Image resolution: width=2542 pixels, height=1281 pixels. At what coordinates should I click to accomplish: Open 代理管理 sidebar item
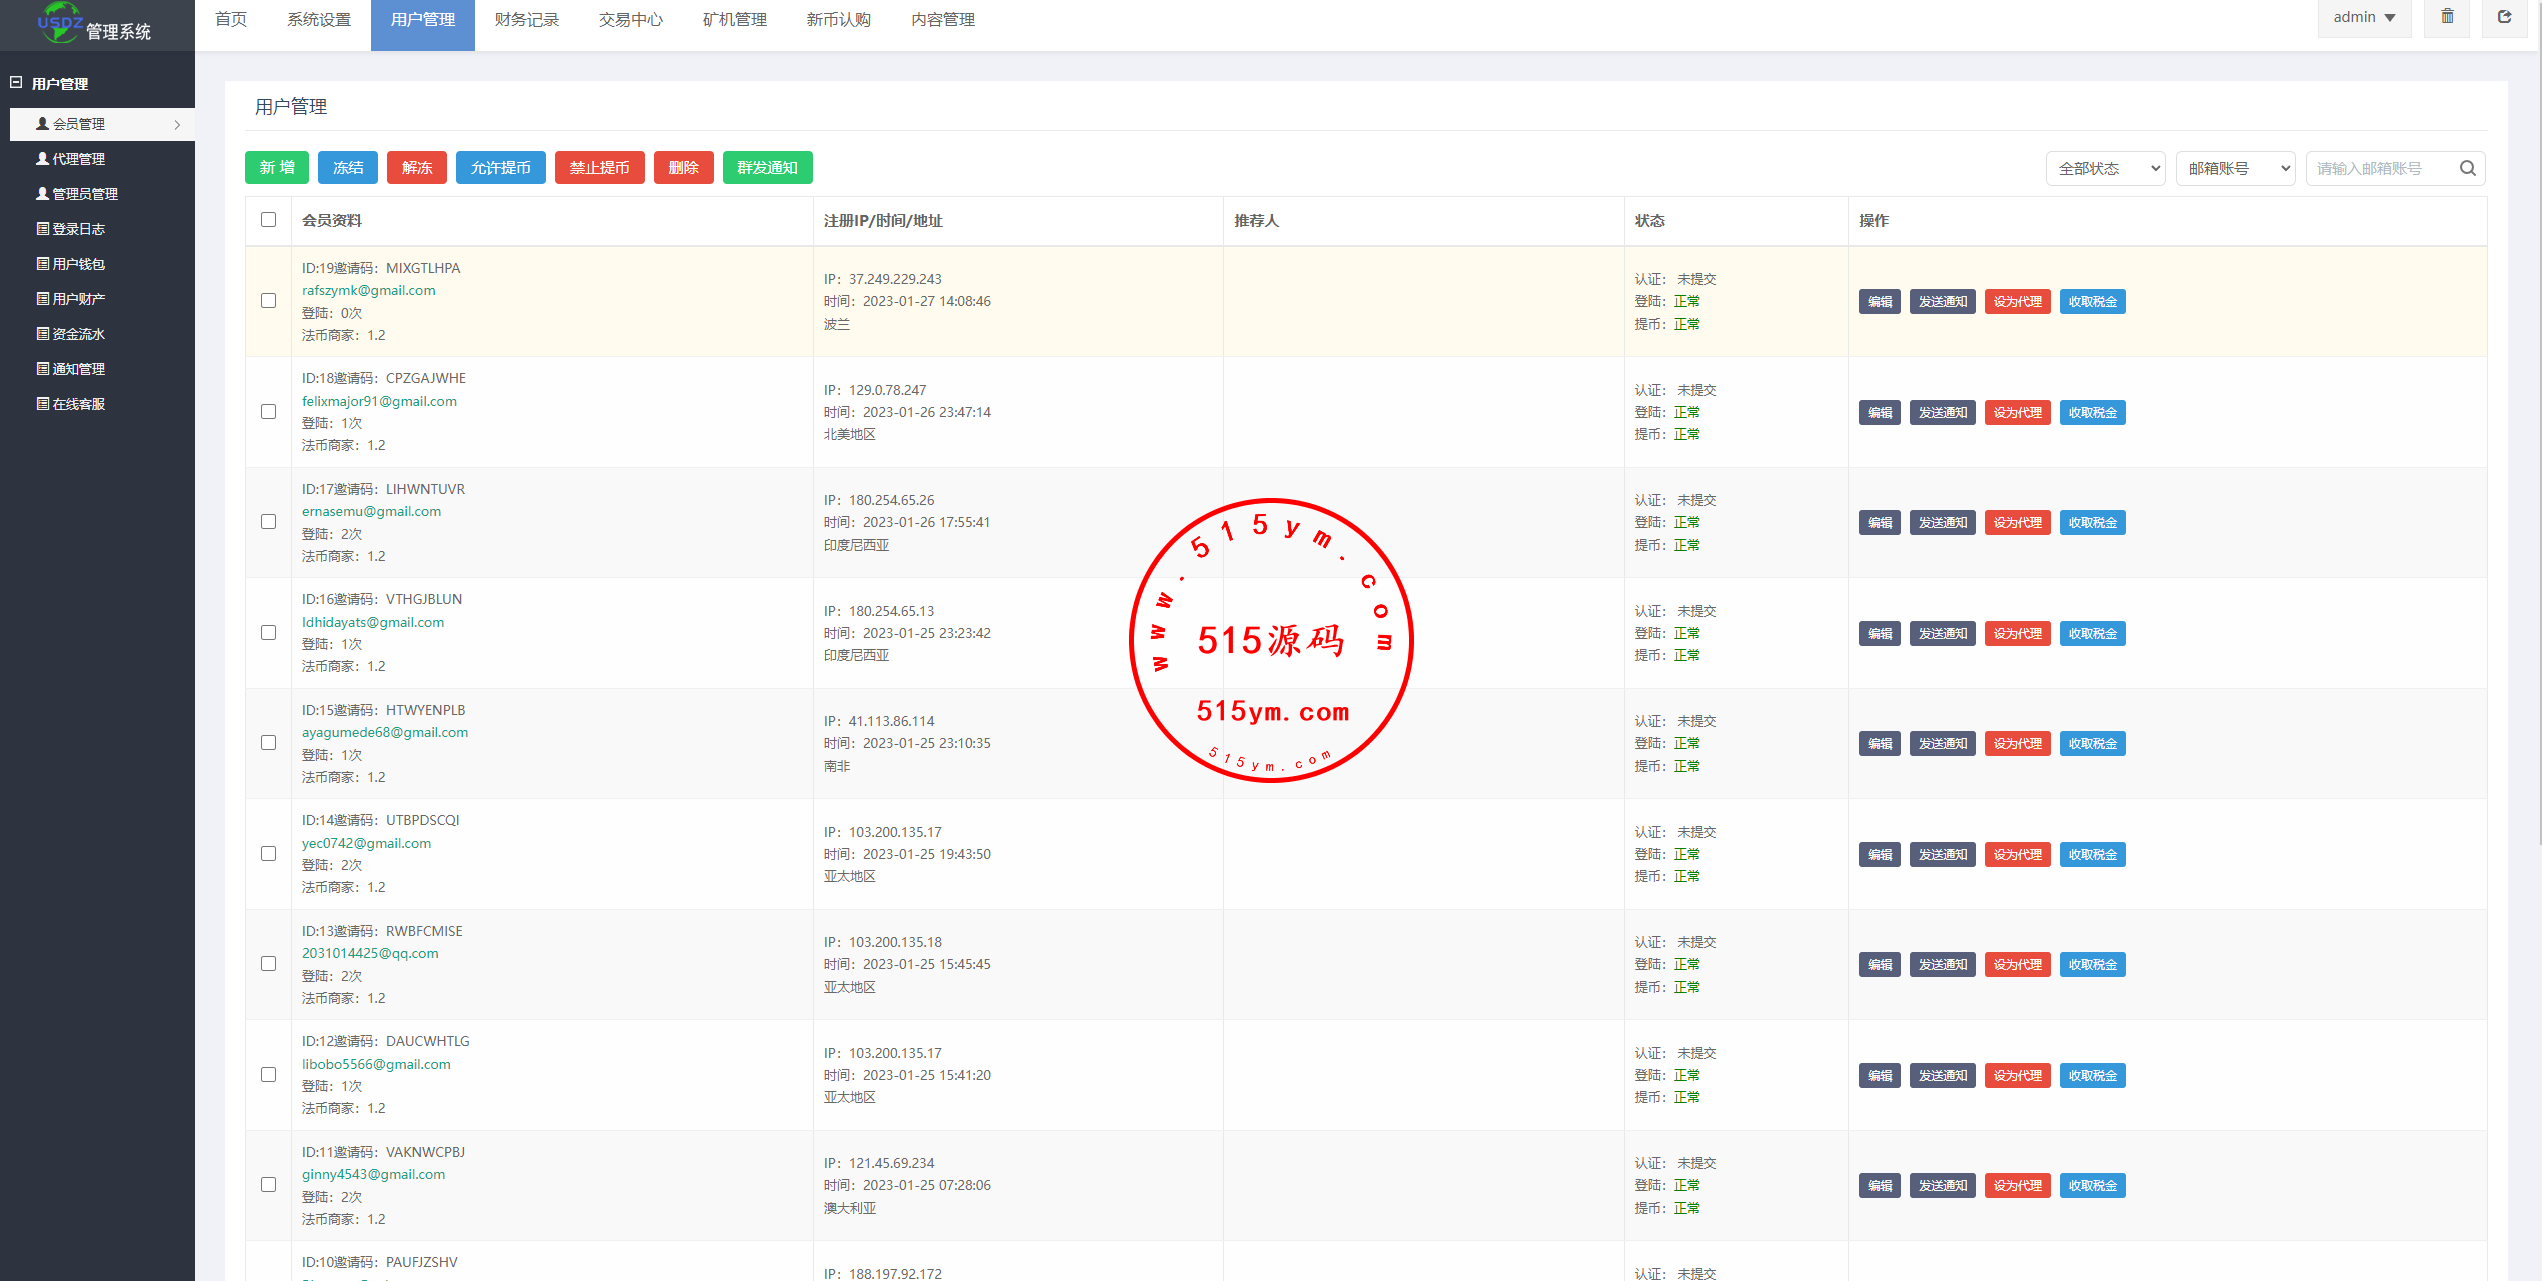[x=79, y=159]
